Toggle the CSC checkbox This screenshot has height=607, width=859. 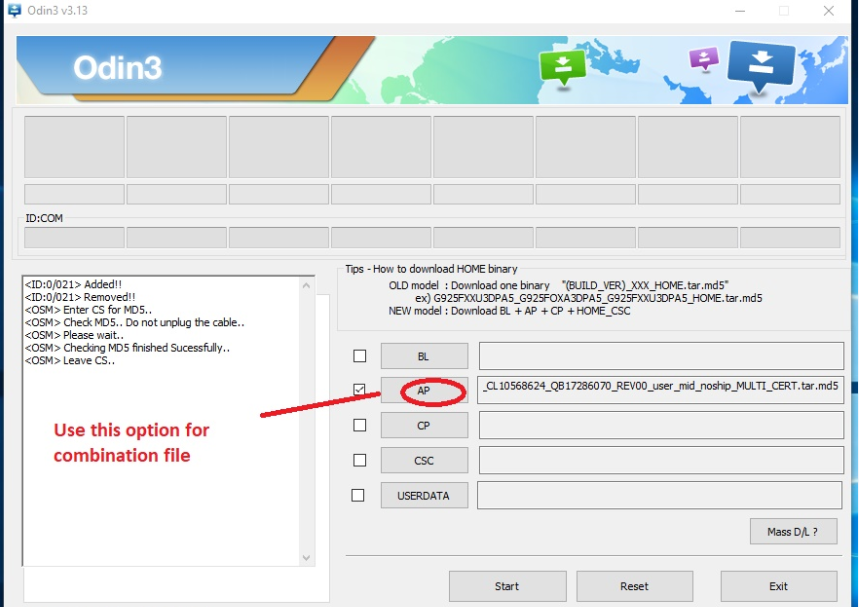pyautogui.click(x=359, y=460)
